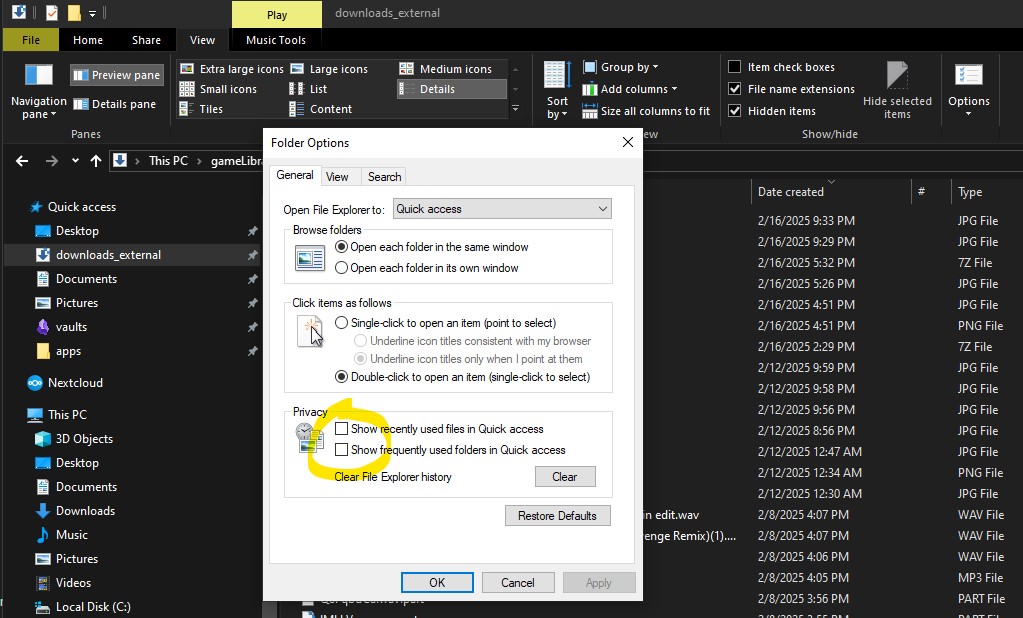Switch to the View tab in Folder Options
The image size is (1023, 618).
tap(339, 176)
